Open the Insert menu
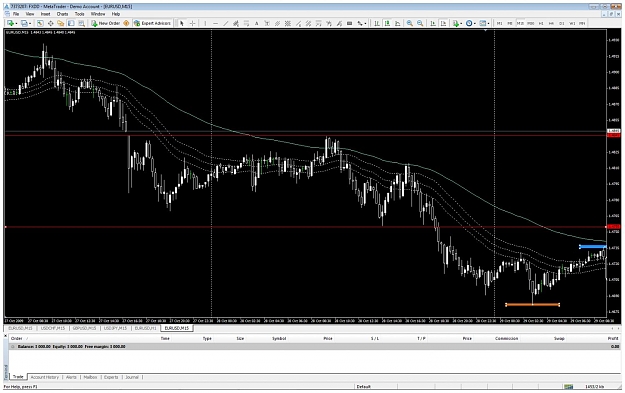This screenshot has width=625, height=393. (45, 14)
